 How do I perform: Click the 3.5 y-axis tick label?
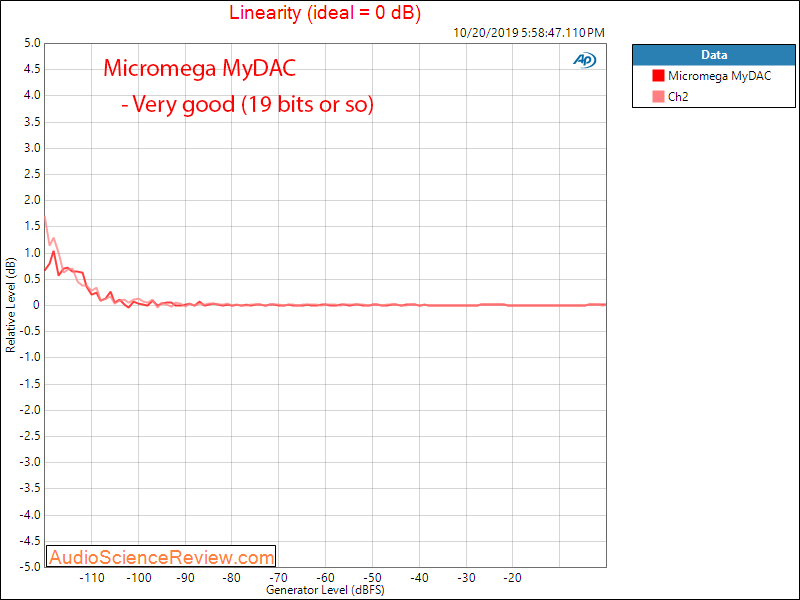[x=32, y=122]
